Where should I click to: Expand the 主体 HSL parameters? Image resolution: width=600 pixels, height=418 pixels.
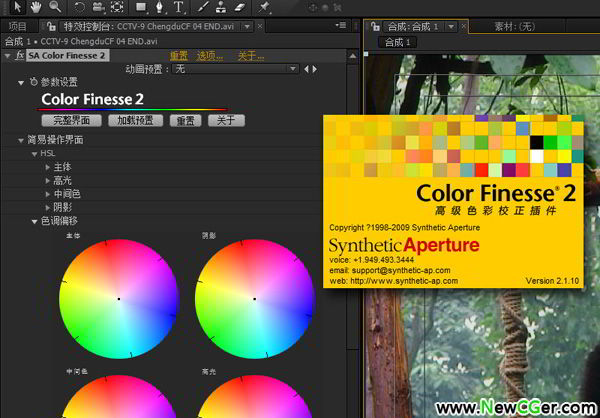coord(48,167)
